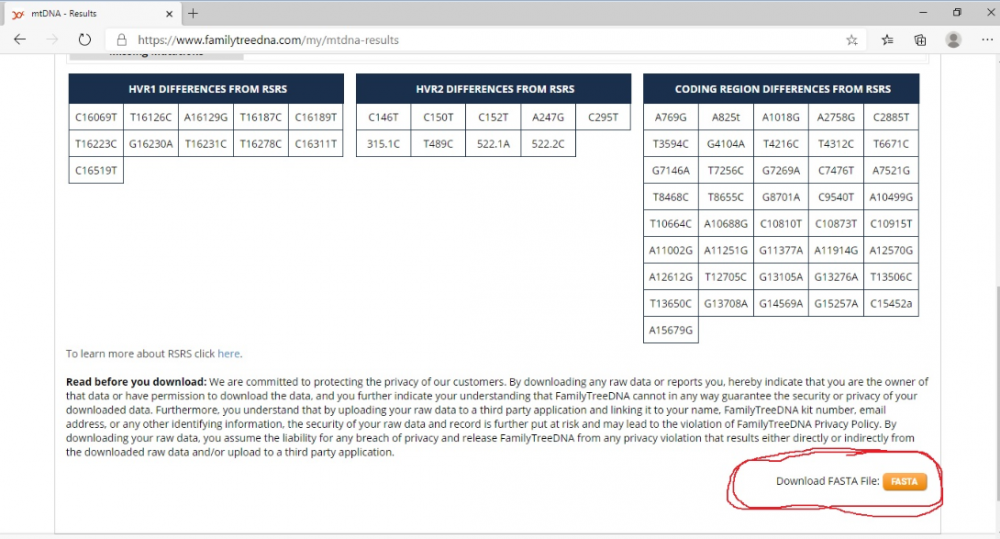Click the G8701A coding region cell
The image size is (1000, 539).
(x=781, y=197)
